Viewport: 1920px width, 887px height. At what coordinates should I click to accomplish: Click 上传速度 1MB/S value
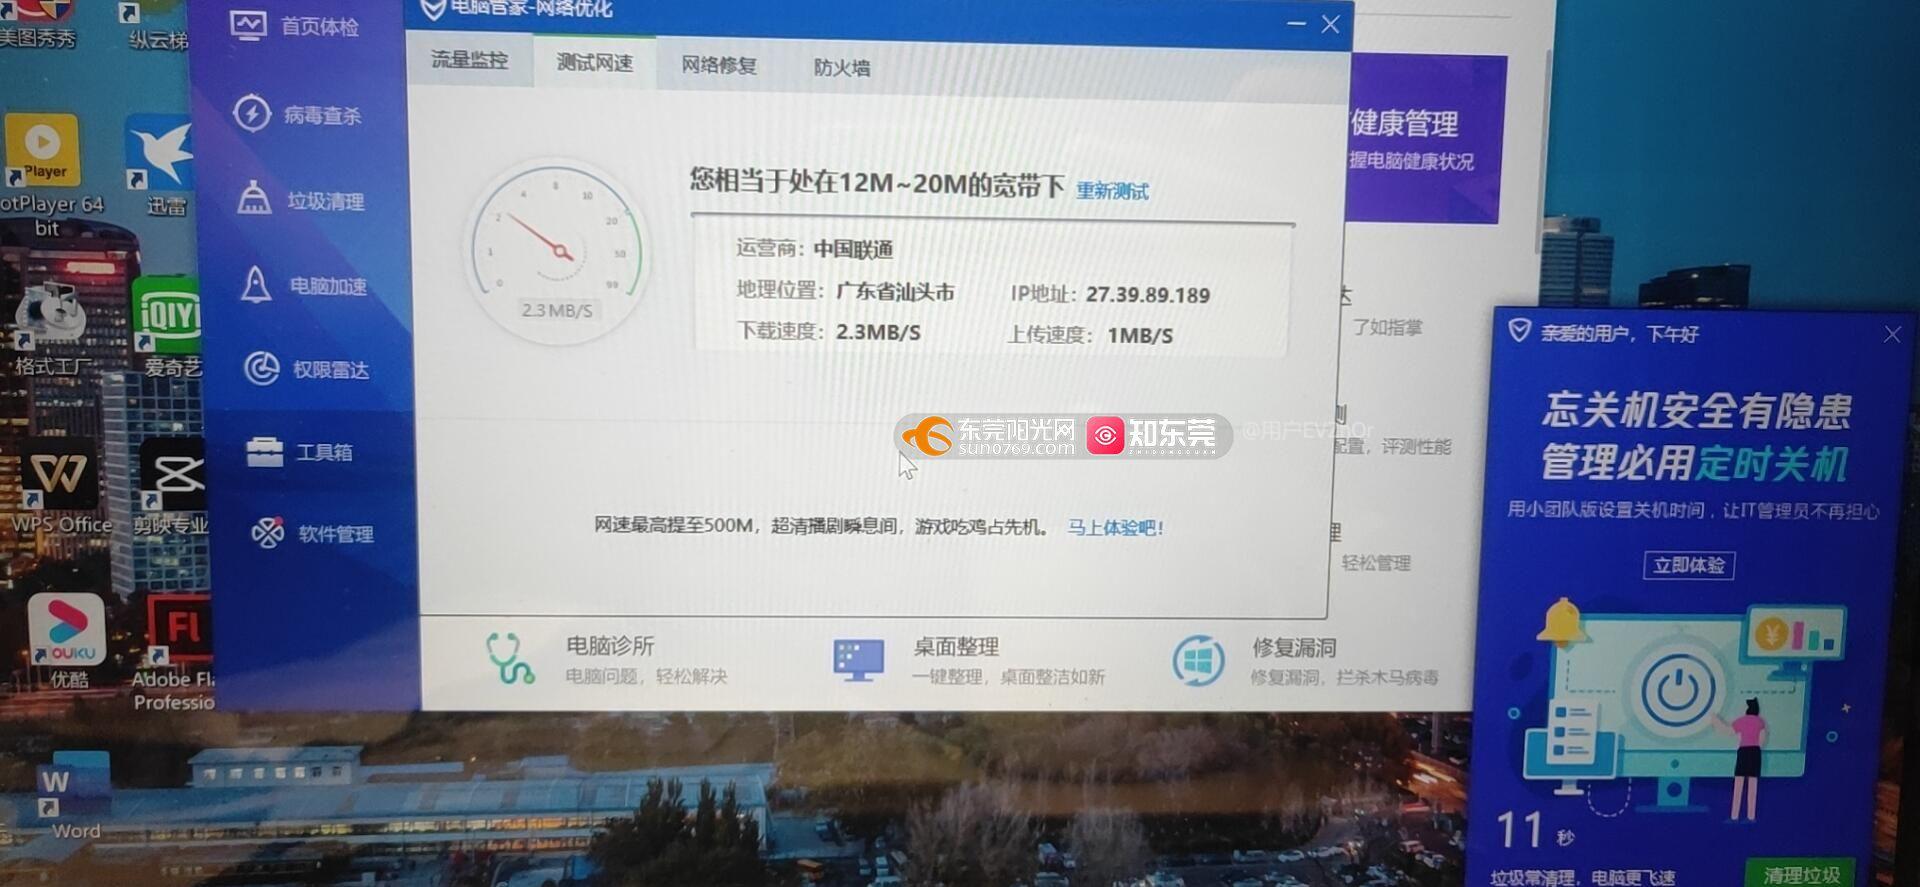click(1140, 336)
